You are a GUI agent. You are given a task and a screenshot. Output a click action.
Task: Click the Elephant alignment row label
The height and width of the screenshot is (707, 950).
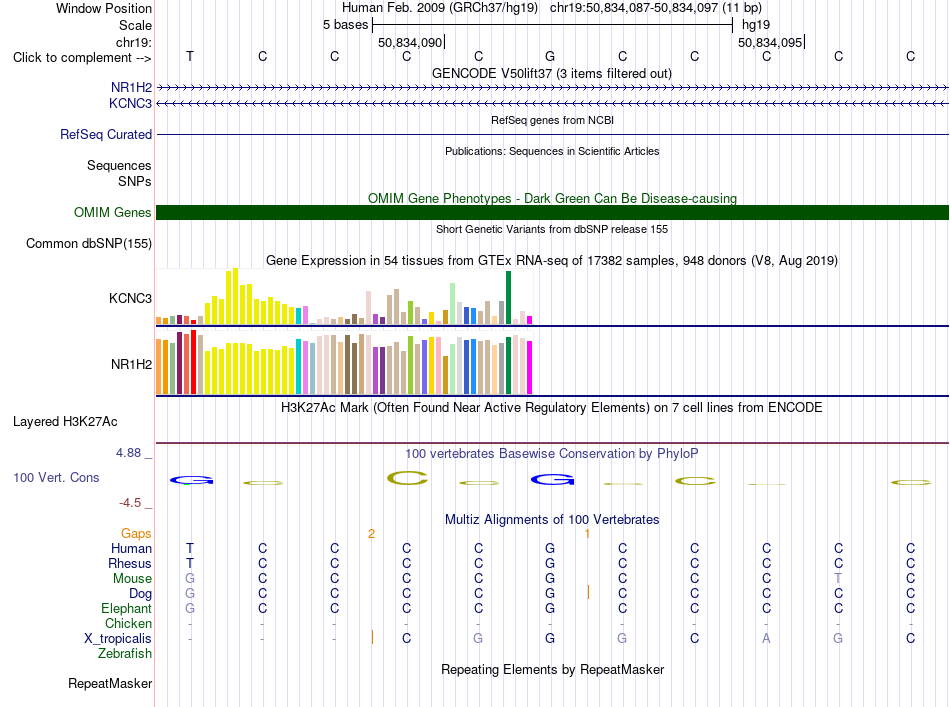pos(126,608)
